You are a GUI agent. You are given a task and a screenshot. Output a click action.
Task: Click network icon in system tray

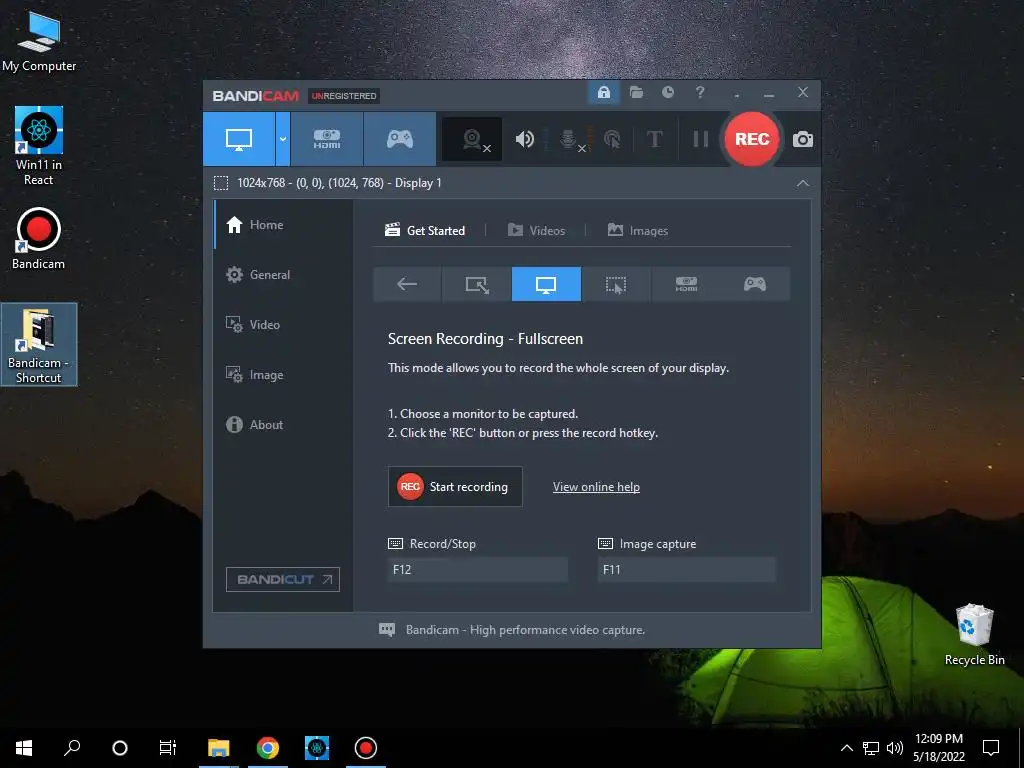[x=871, y=748]
